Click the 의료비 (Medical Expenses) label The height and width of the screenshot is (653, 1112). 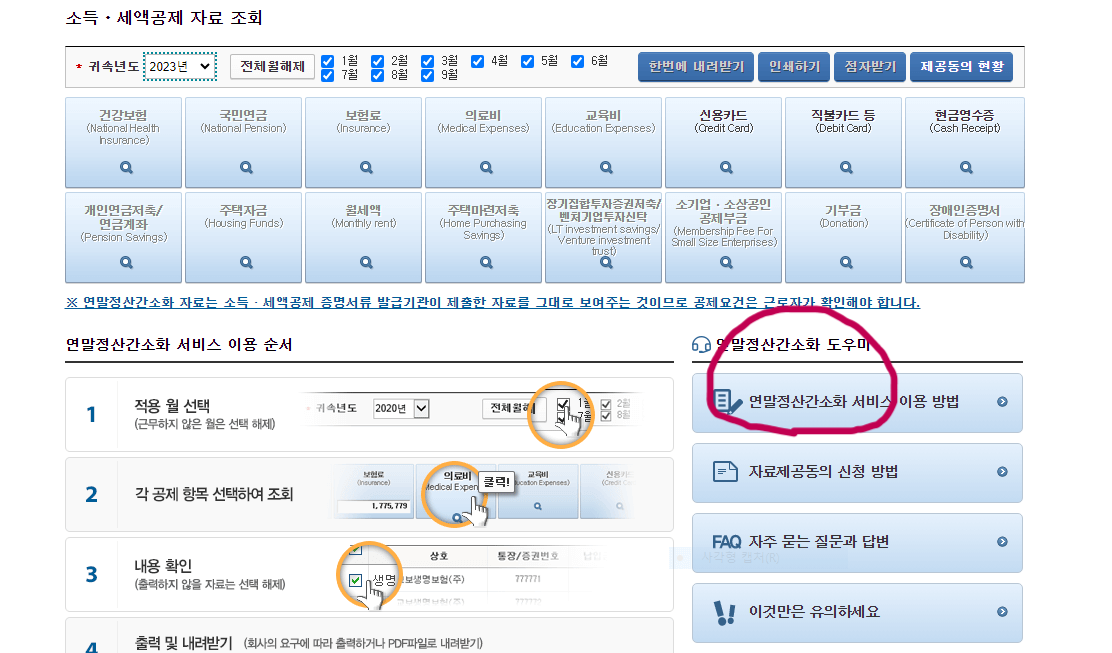coord(483,121)
